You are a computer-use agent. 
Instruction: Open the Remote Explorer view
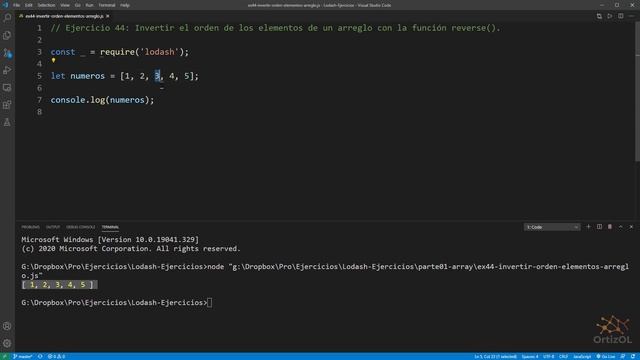click(x=7, y=87)
